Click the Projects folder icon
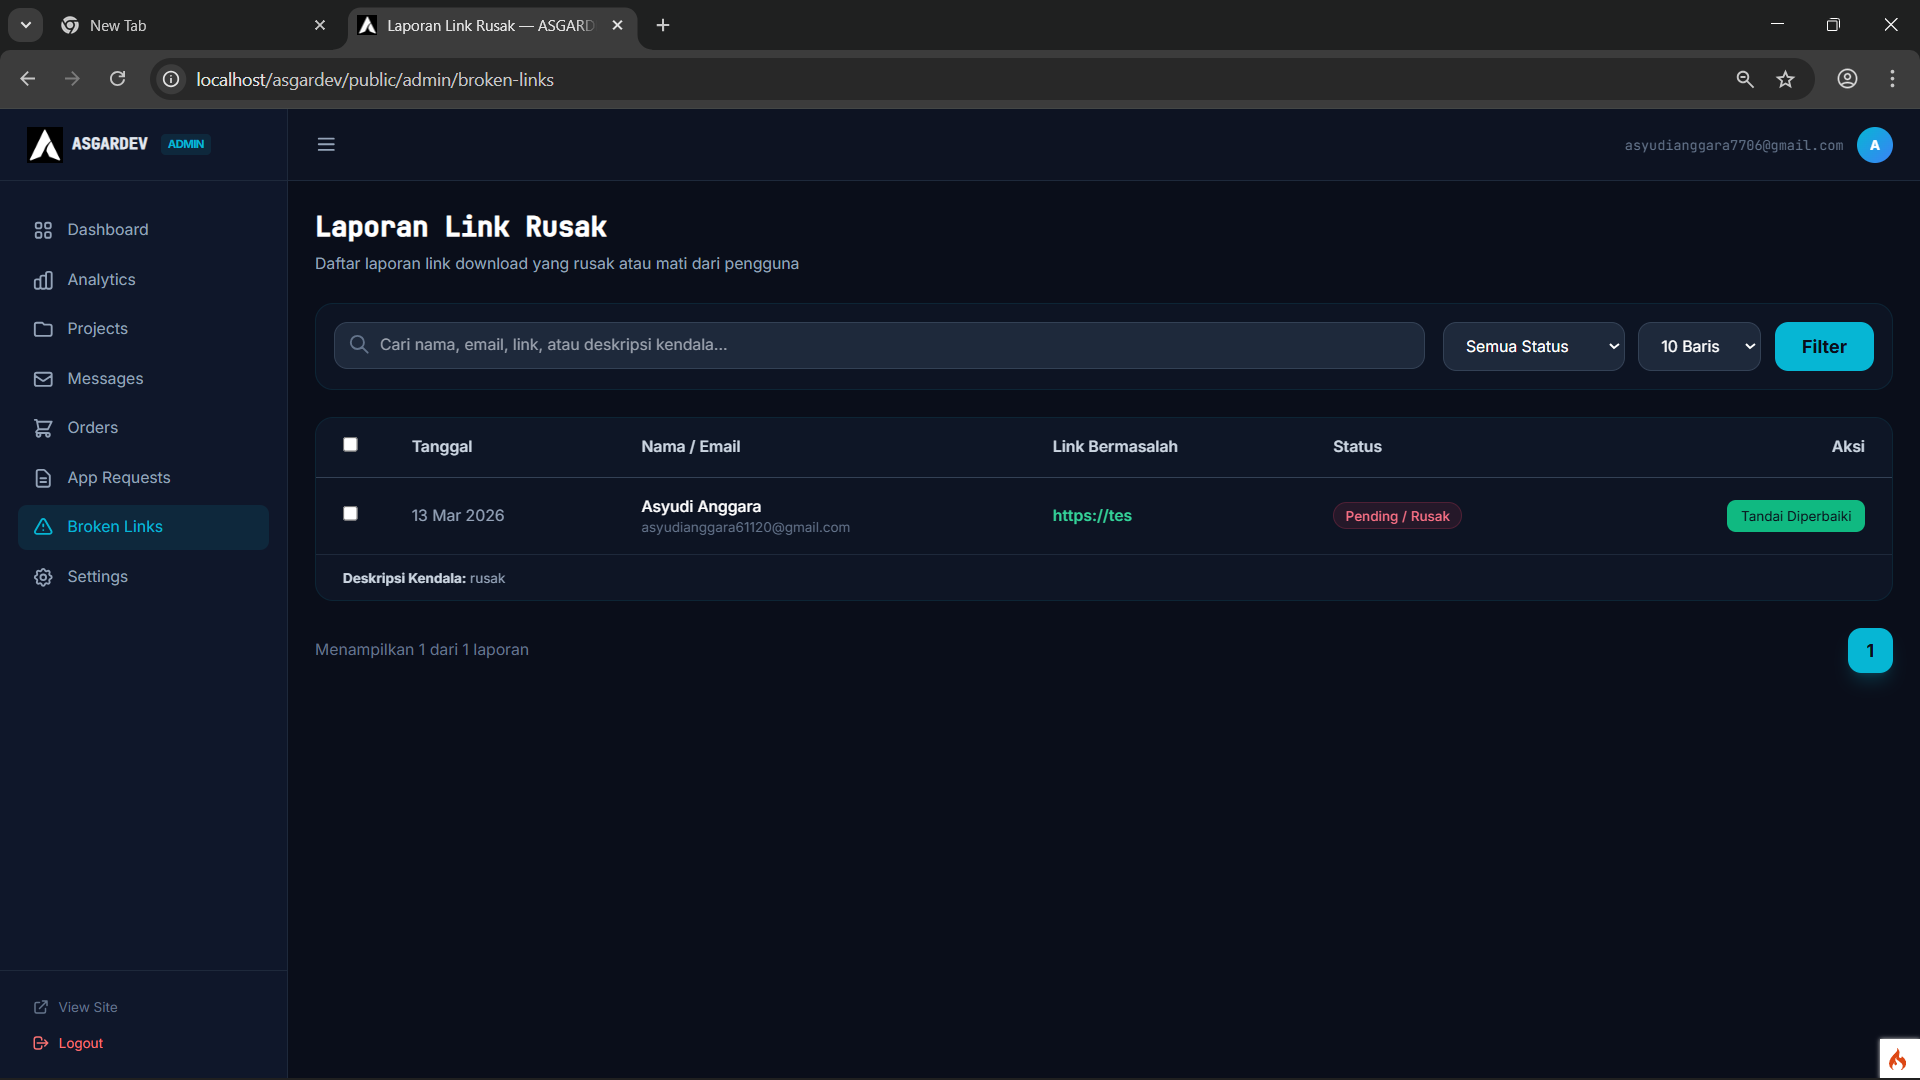 [x=43, y=329]
